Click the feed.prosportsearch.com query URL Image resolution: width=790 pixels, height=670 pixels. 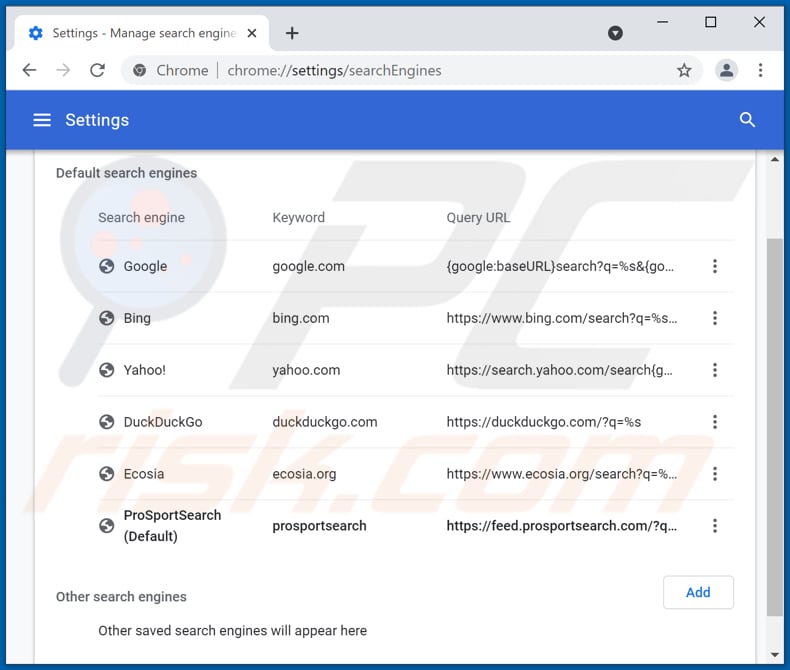(562, 526)
